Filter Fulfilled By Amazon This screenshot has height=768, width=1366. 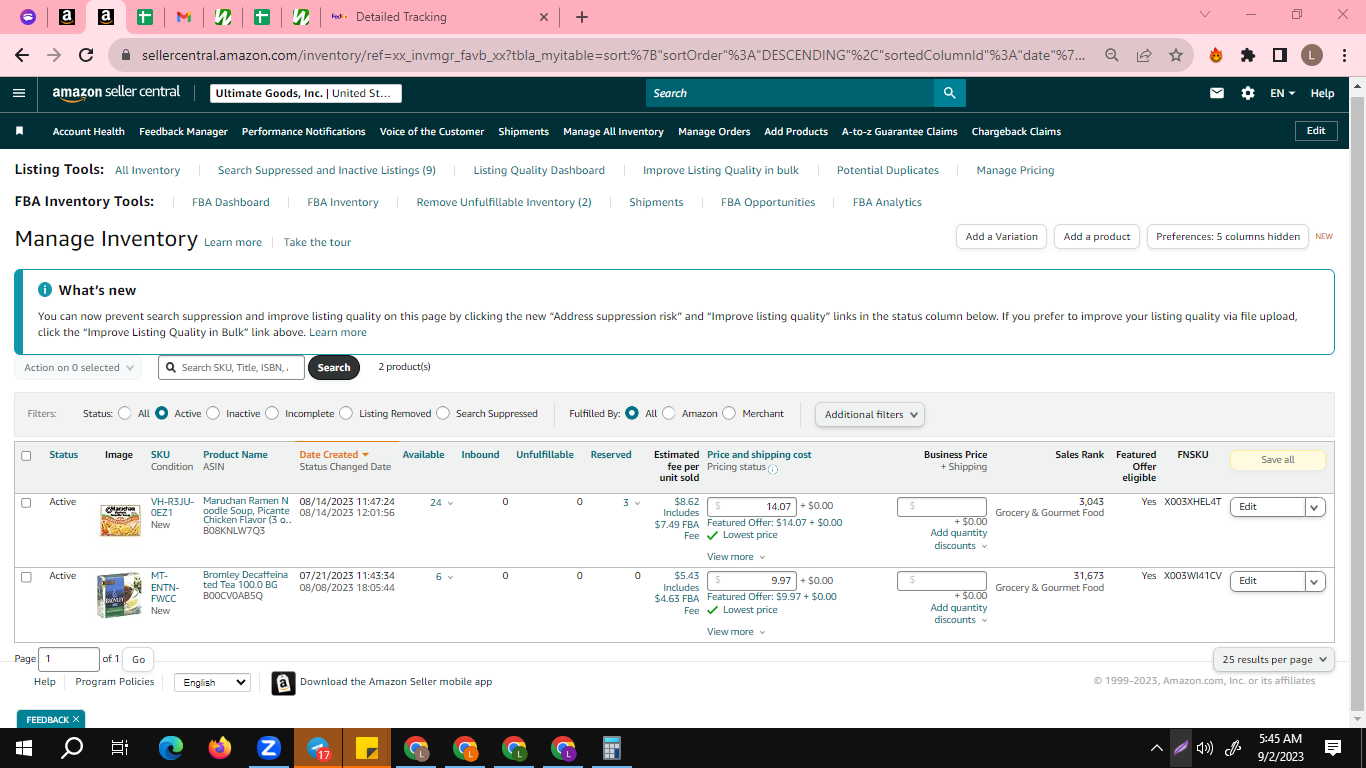[x=669, y=413]
